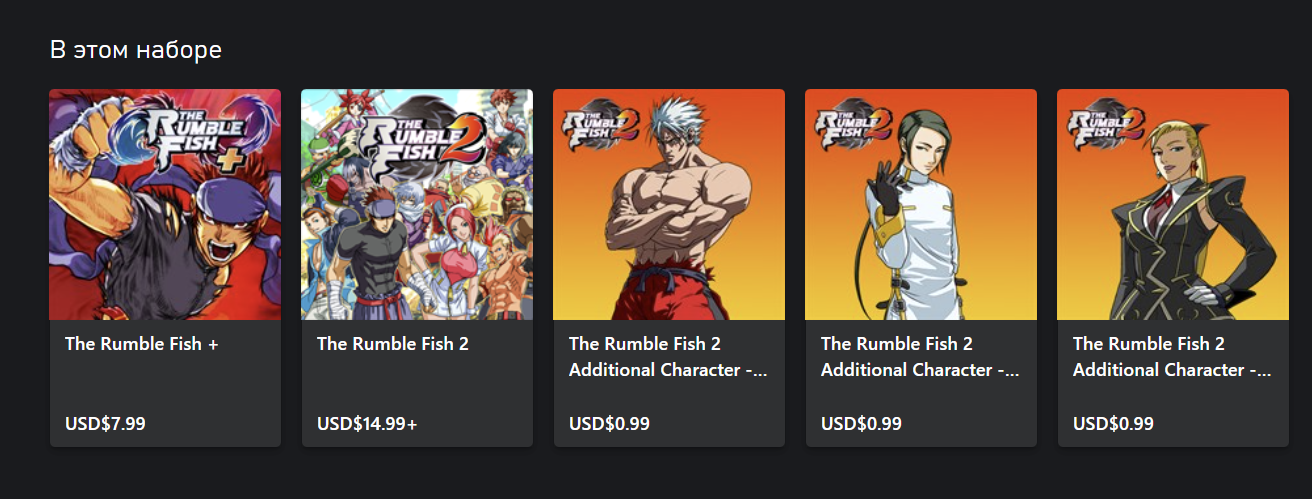Click the "В этом наборе" section heading
1312x499 pixels.
(x=136, y=50)
